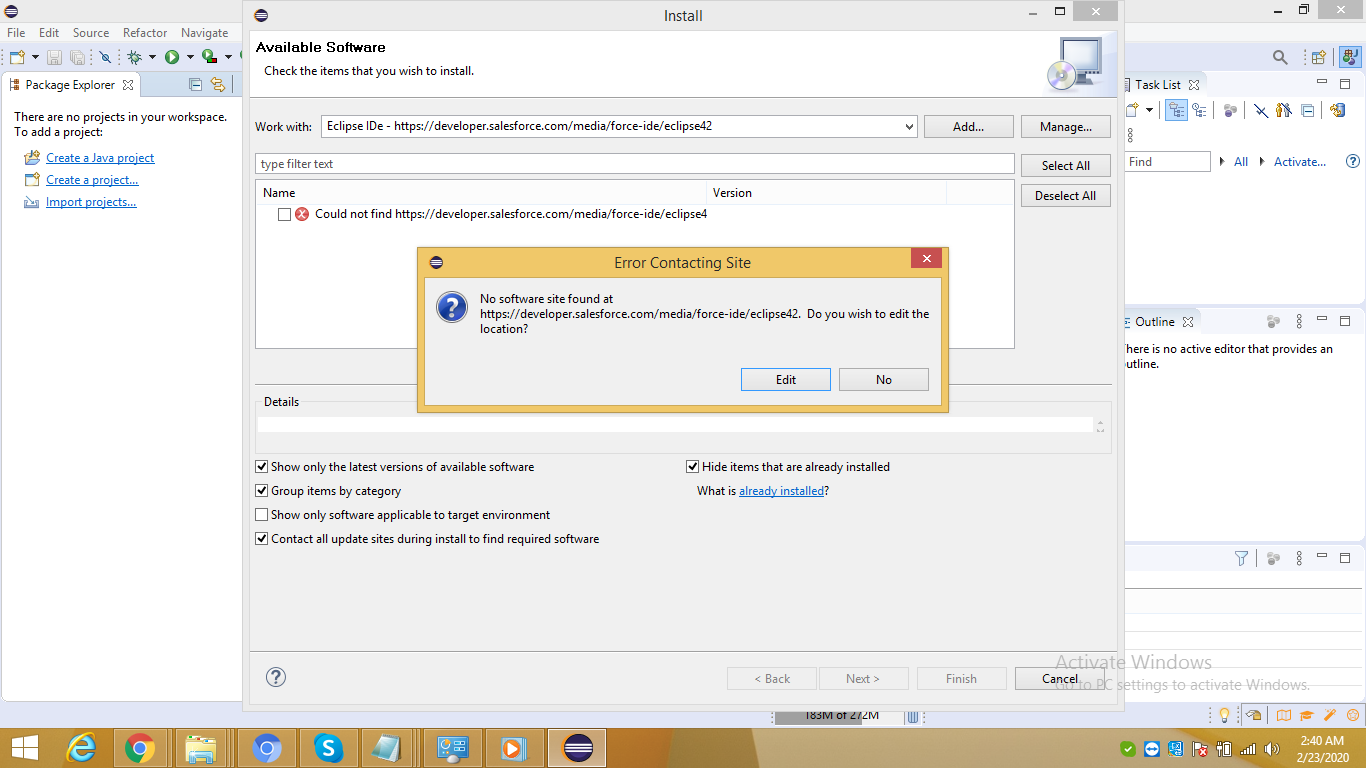This screenshot has width=1366, height=768.
Task: Click the Open Perspective icon
Action: [1318, 57]
